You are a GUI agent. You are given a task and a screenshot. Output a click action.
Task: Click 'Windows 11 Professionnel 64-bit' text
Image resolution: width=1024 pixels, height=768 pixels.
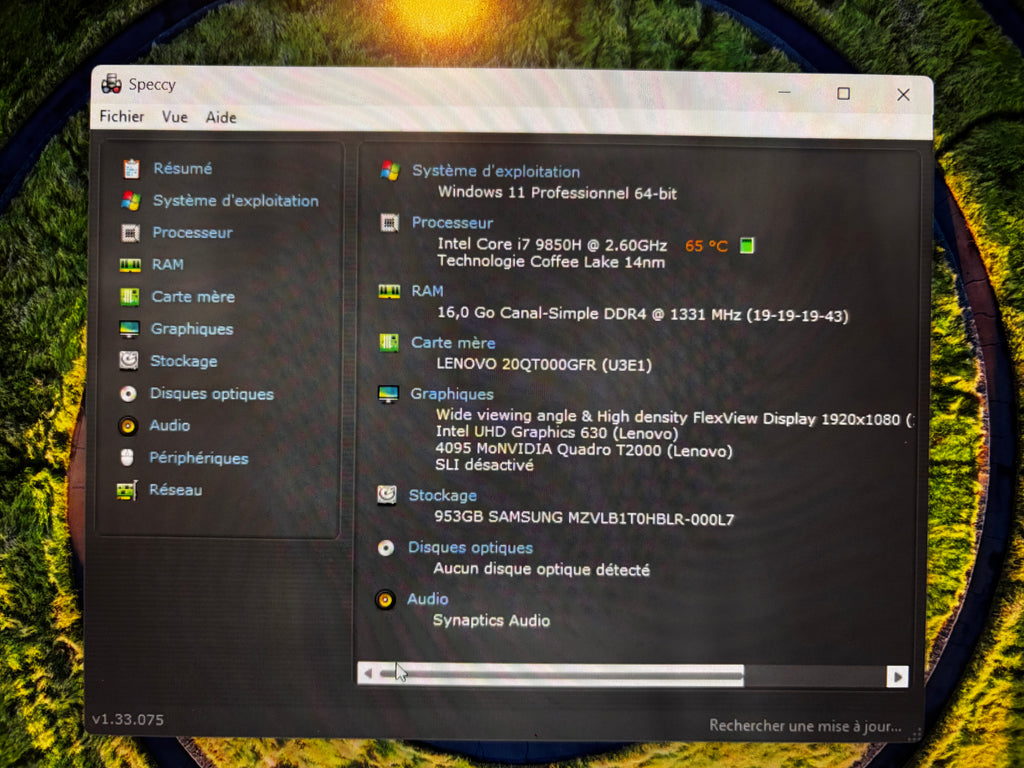tap(557, 193)
